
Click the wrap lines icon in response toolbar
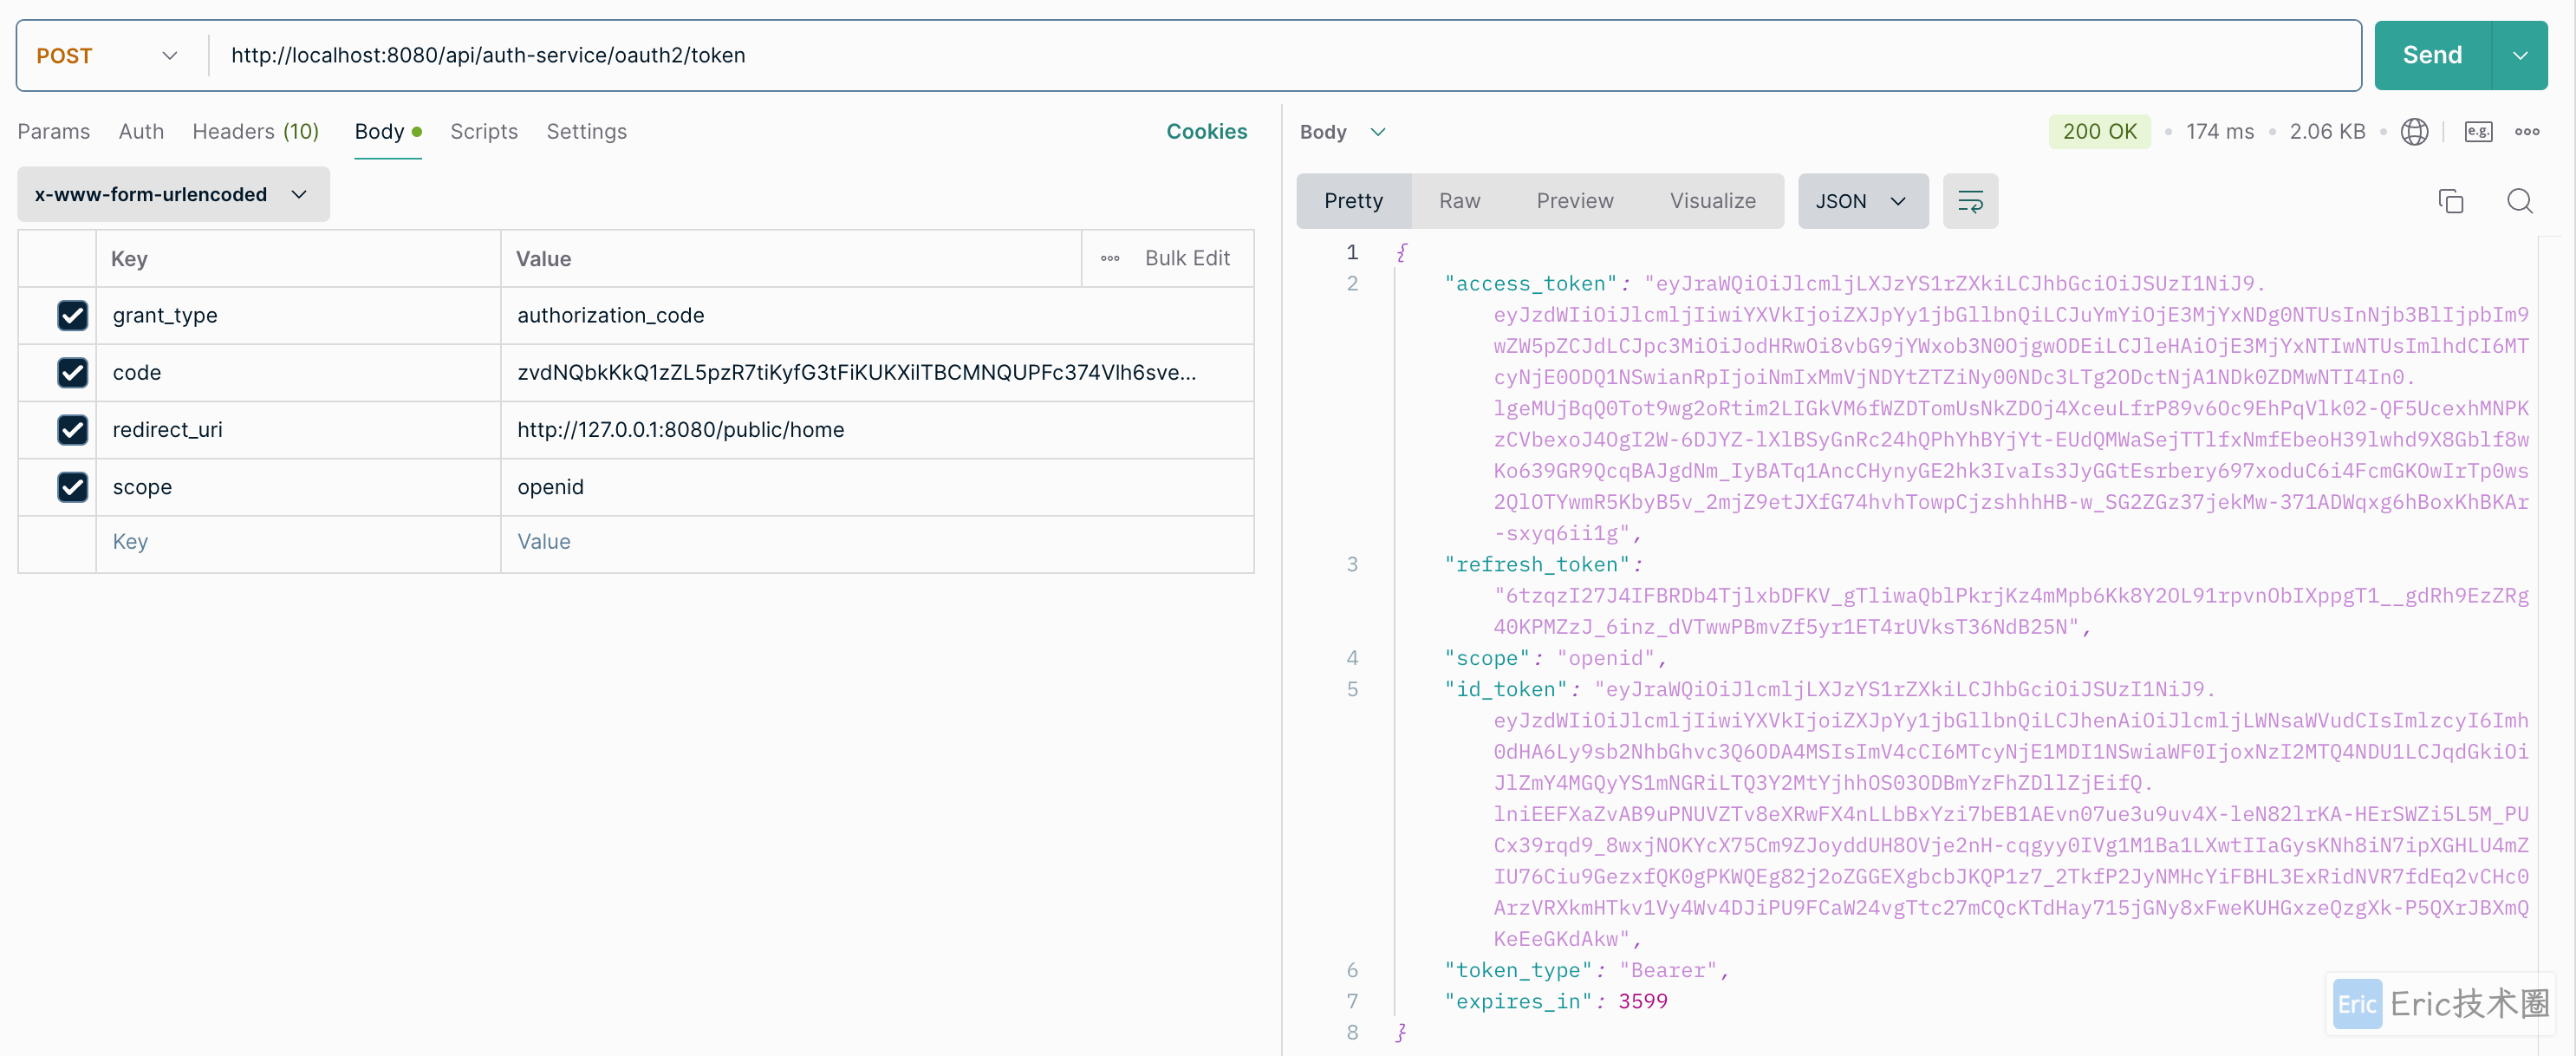[1969, 201]
